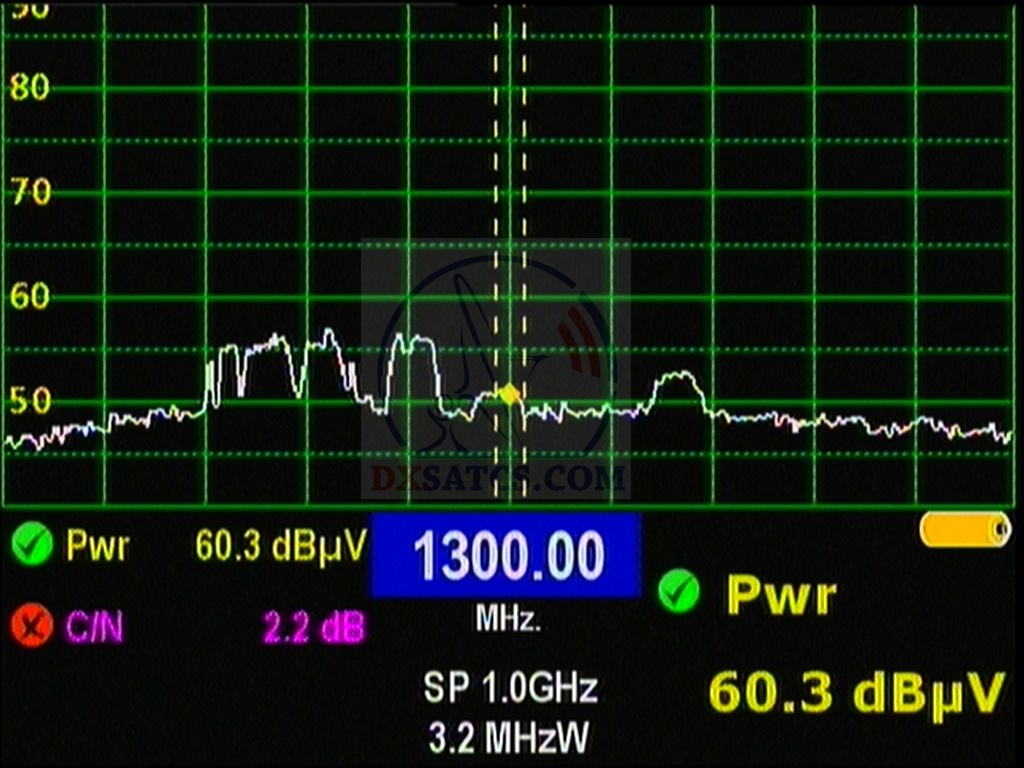Click the MHz. unit label under frequency
Viewport: 1024px width, 768px height.
508,620
